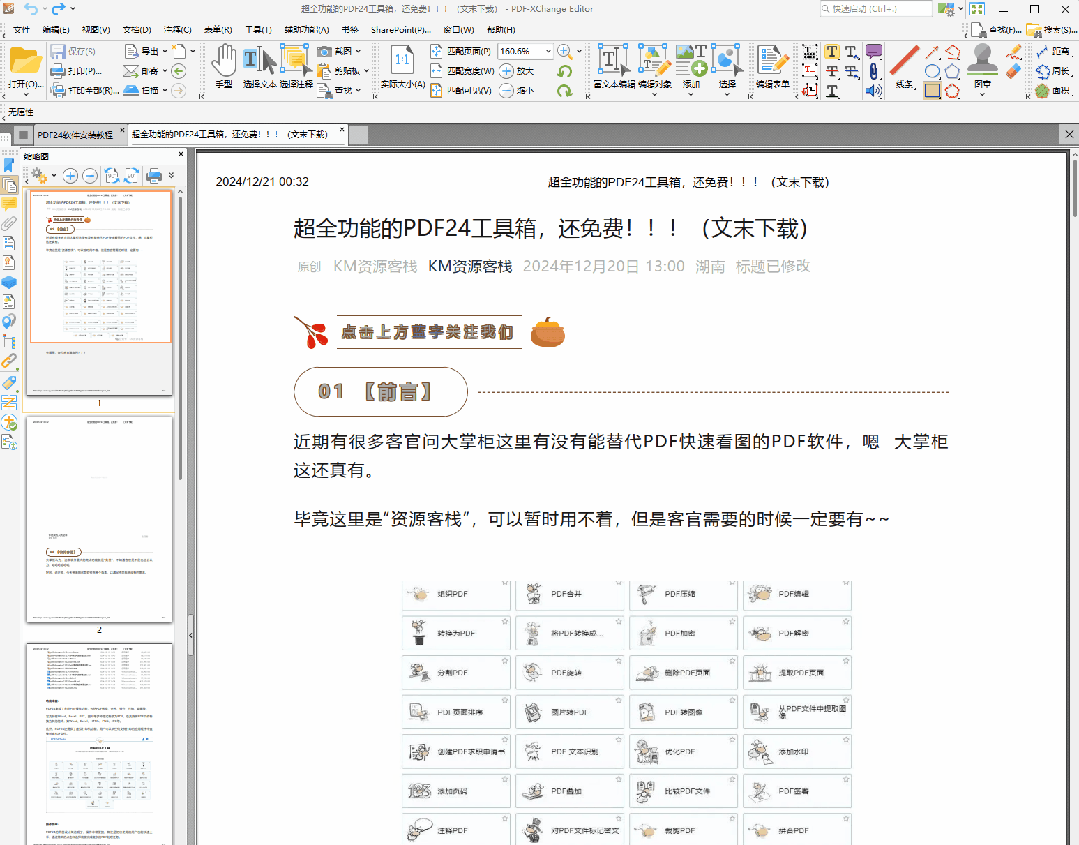The height and width of the screenshot is (845, 1079).
Task: Activate the Select Text tool
Action: point(259,67)
